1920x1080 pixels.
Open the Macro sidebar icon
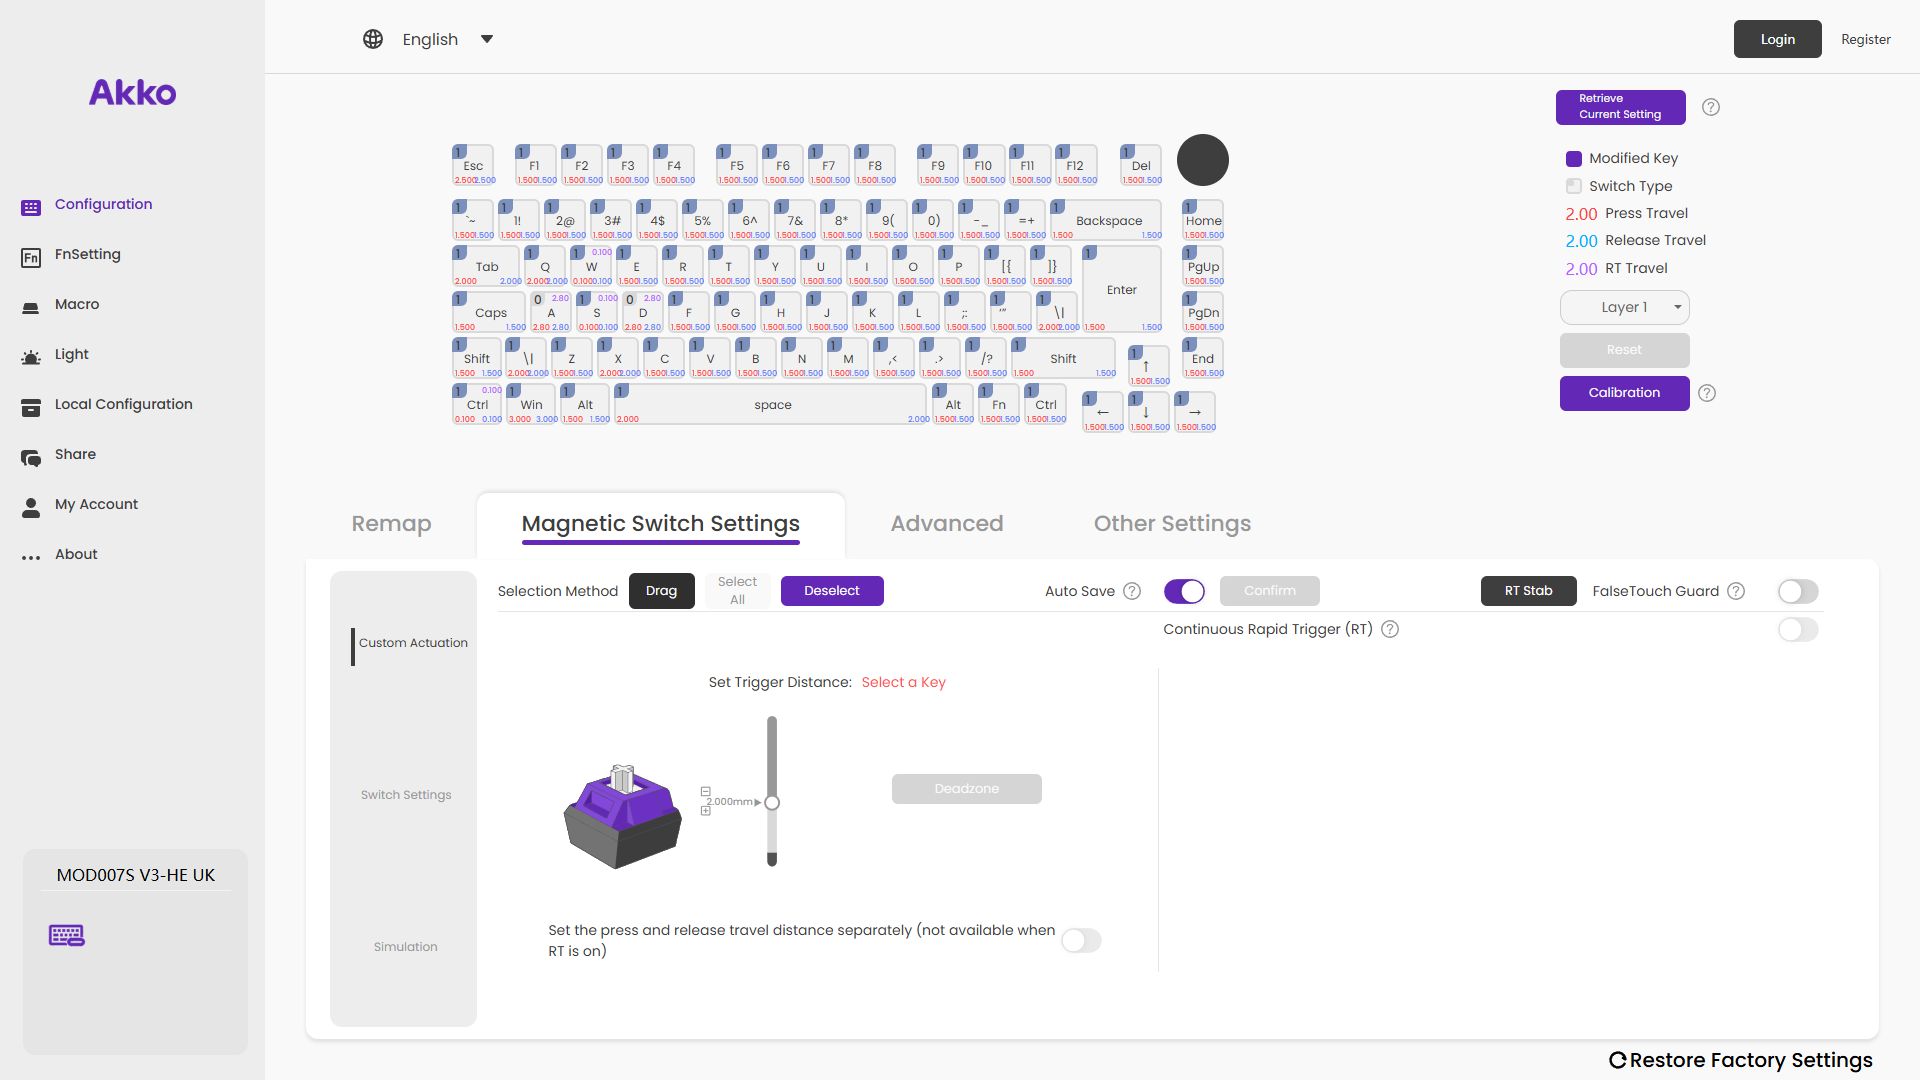[31, 306]
